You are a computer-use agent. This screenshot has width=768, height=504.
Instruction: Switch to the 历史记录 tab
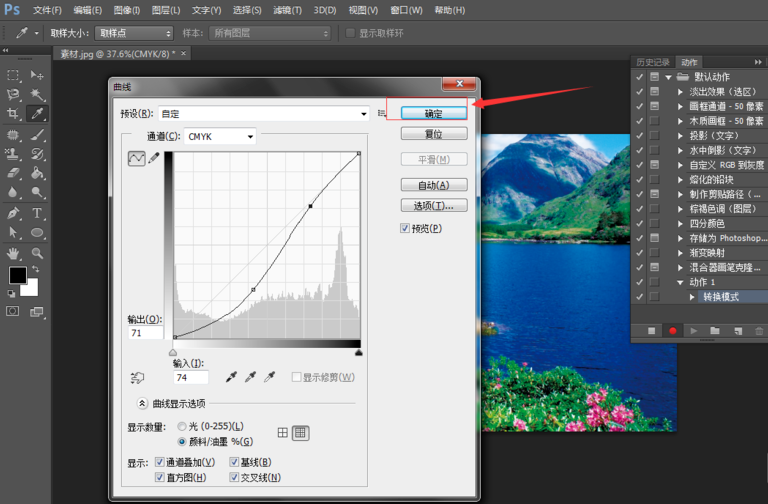coord(653,62)
